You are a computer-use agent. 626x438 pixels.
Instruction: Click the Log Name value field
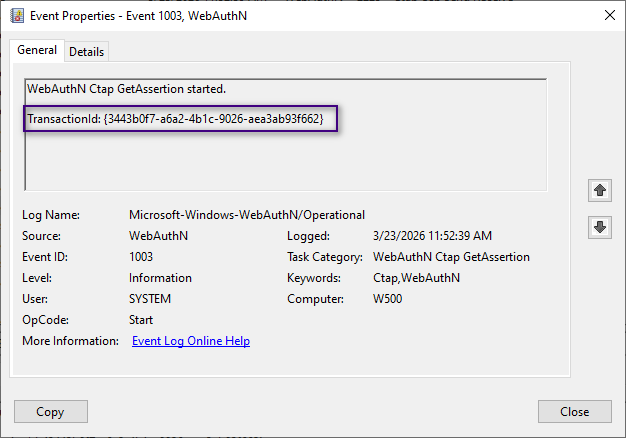coord(247,215)
